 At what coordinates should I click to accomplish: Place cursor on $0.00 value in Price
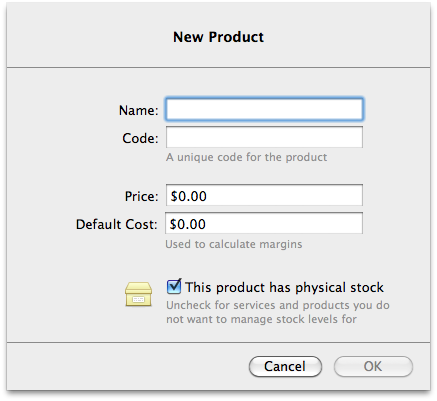click(189, 196)
